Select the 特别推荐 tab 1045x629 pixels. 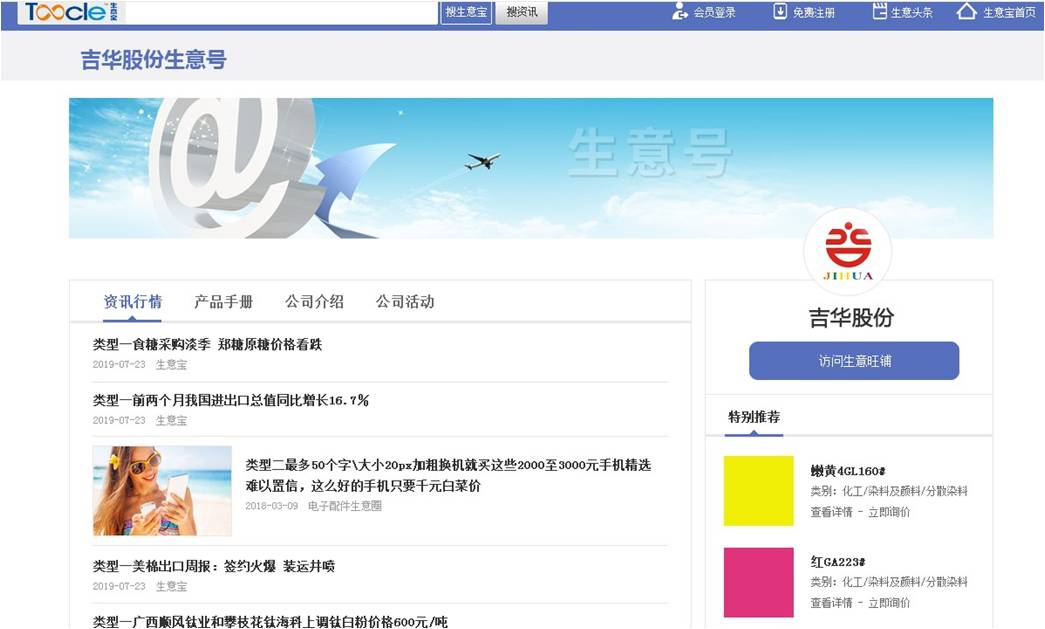pyautogui.click(x=754, y=417)
